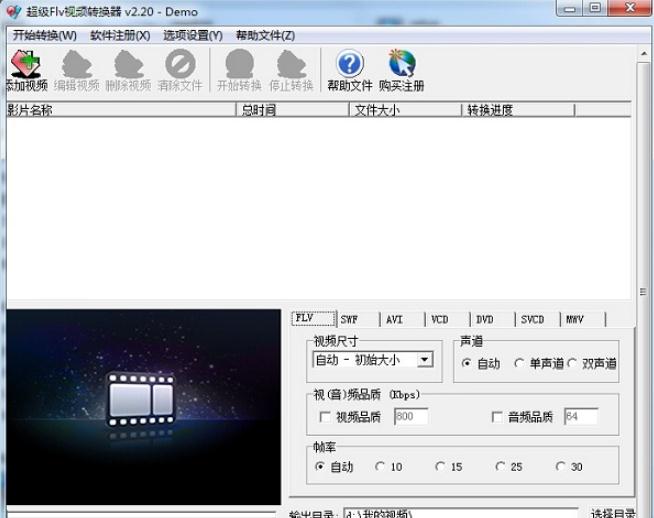This screenshot has width=654, height=518.
Task: Maximize the converter window
Action: click(595, 8)
